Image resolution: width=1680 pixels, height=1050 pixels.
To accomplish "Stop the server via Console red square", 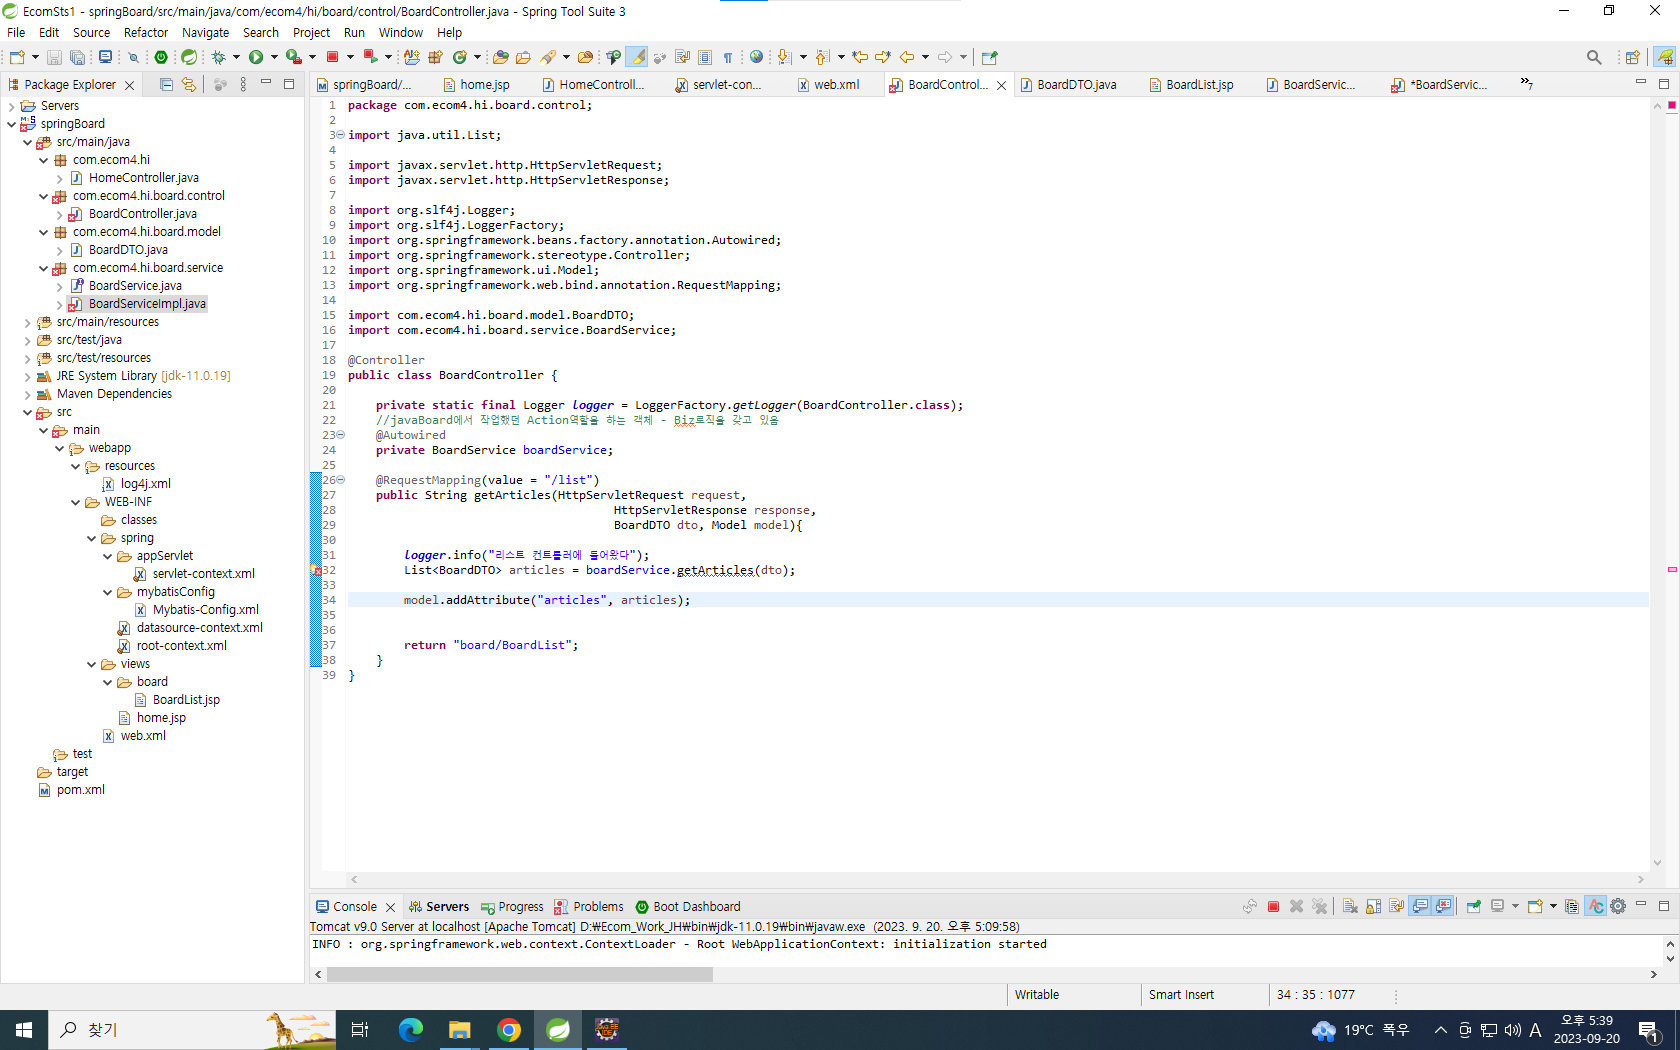I will (x=1273, y=906).
